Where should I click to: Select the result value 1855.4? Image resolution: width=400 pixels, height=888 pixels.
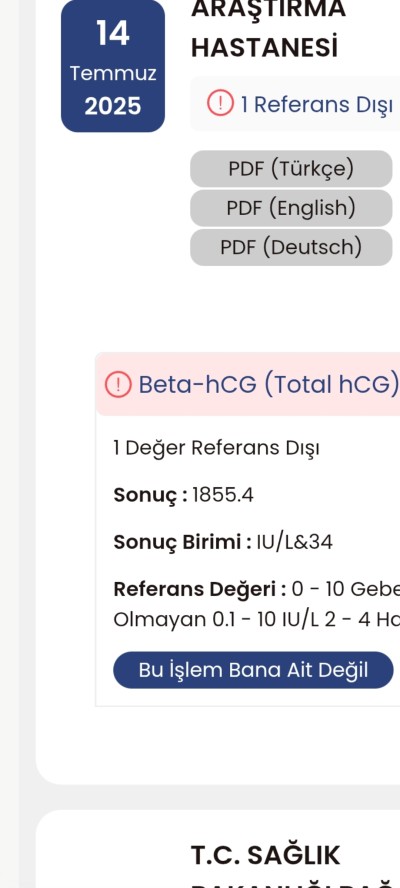223,496
